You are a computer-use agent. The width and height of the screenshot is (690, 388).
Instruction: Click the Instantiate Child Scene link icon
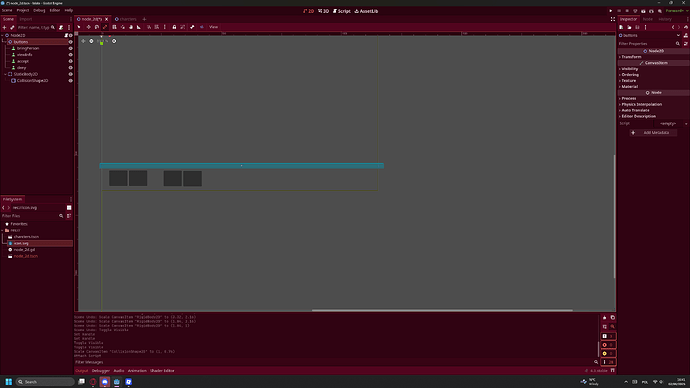coord(12,27)
